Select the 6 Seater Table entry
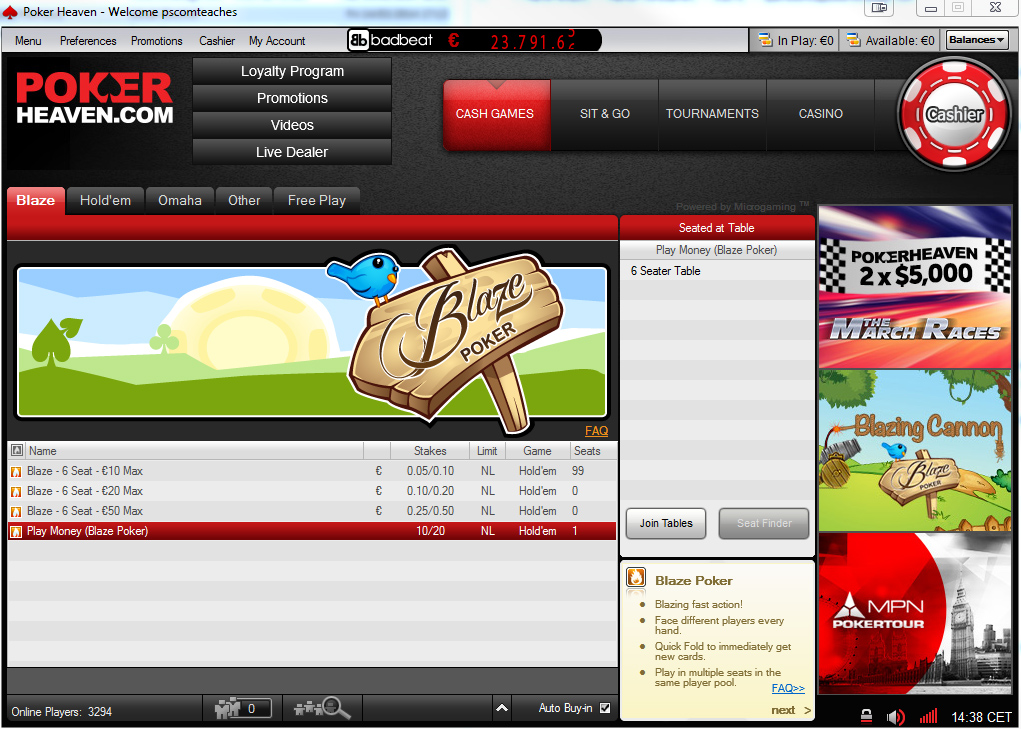1021x729 pixels. coord(718,271)
